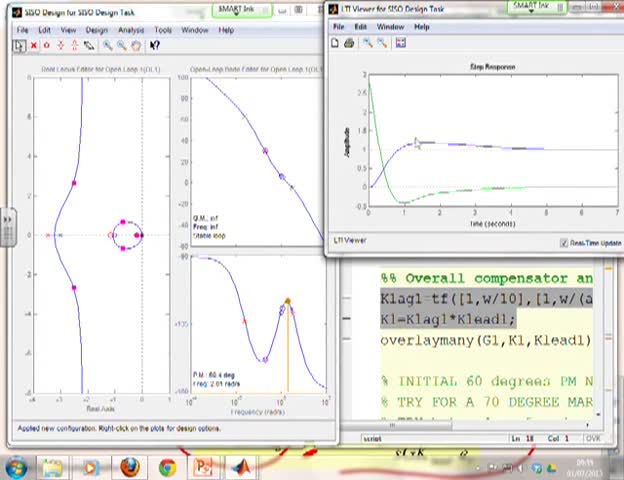Screen dimensions: 624x480
Task: Expand the side panel tab with double arrows
Action: tap(8, 227)
